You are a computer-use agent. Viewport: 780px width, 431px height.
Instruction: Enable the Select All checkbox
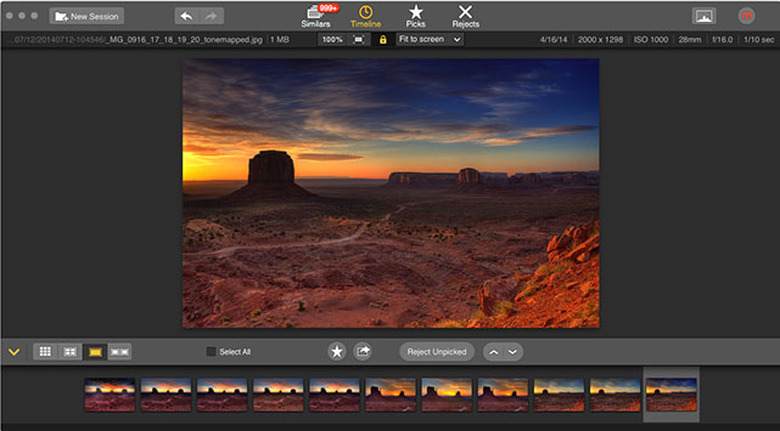211,352
